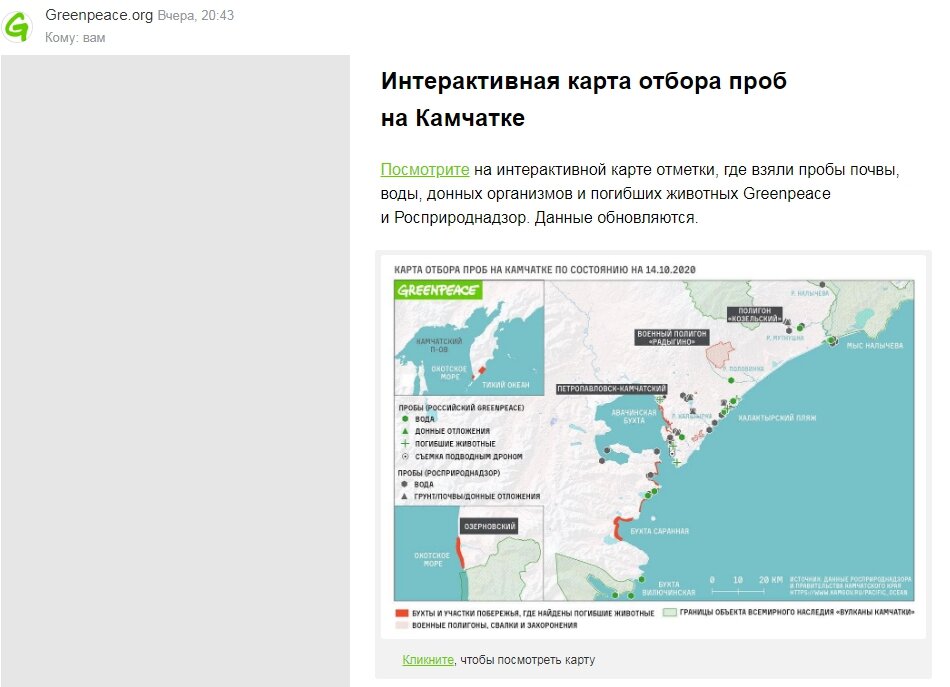Click the 'Съемка подводным дроном' legend icon
The image size is (950, 687).
coord(405,456)
